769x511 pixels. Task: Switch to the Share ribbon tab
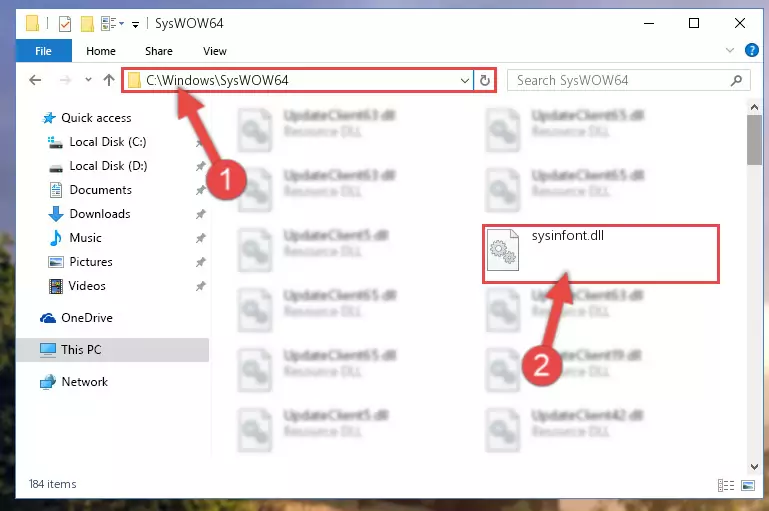tap(159, 51)
